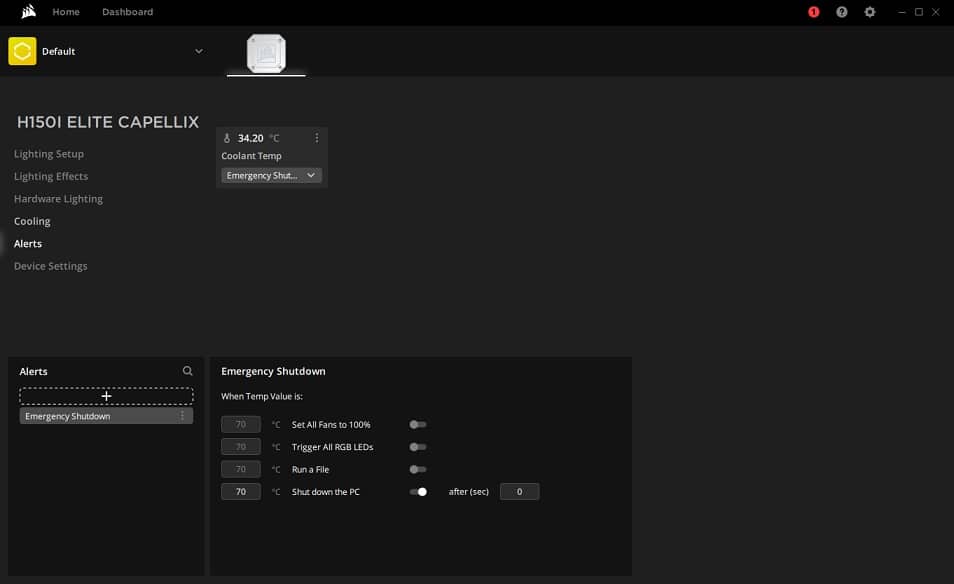Screen dimensions: 954x584
Task: Click the Corsair sails logo icon
Action: (28, 12)
